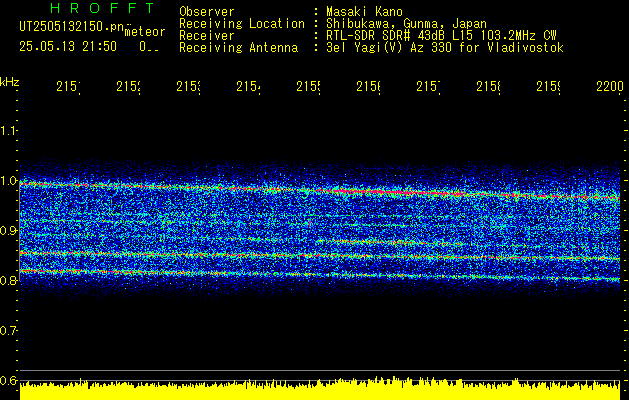Click the 2154 time marker
Screen dimensions: 629x400
[248, 87]
